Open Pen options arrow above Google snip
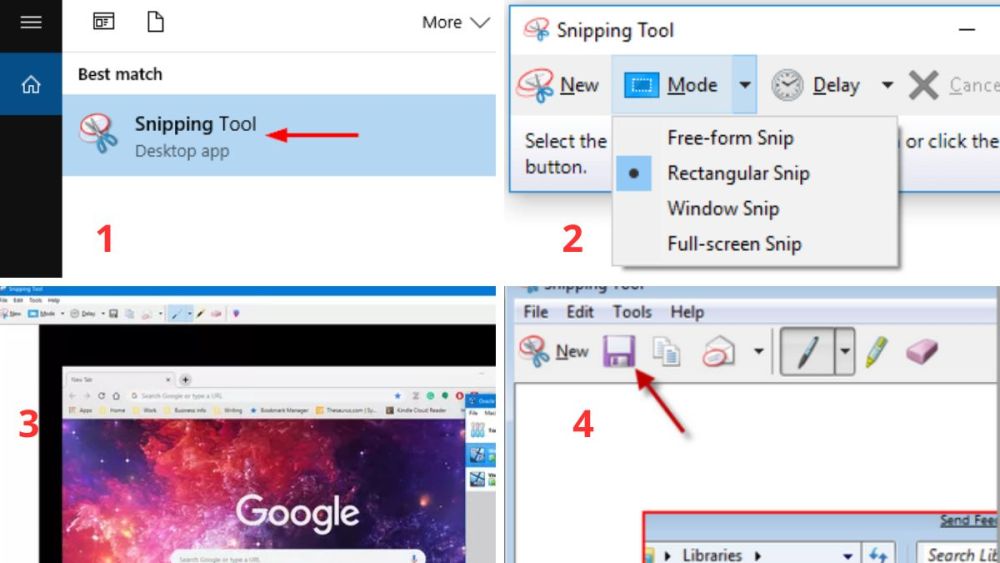The width and height of the screenshot is (1000, 563). pyautogui.click(x=189, y=314)
